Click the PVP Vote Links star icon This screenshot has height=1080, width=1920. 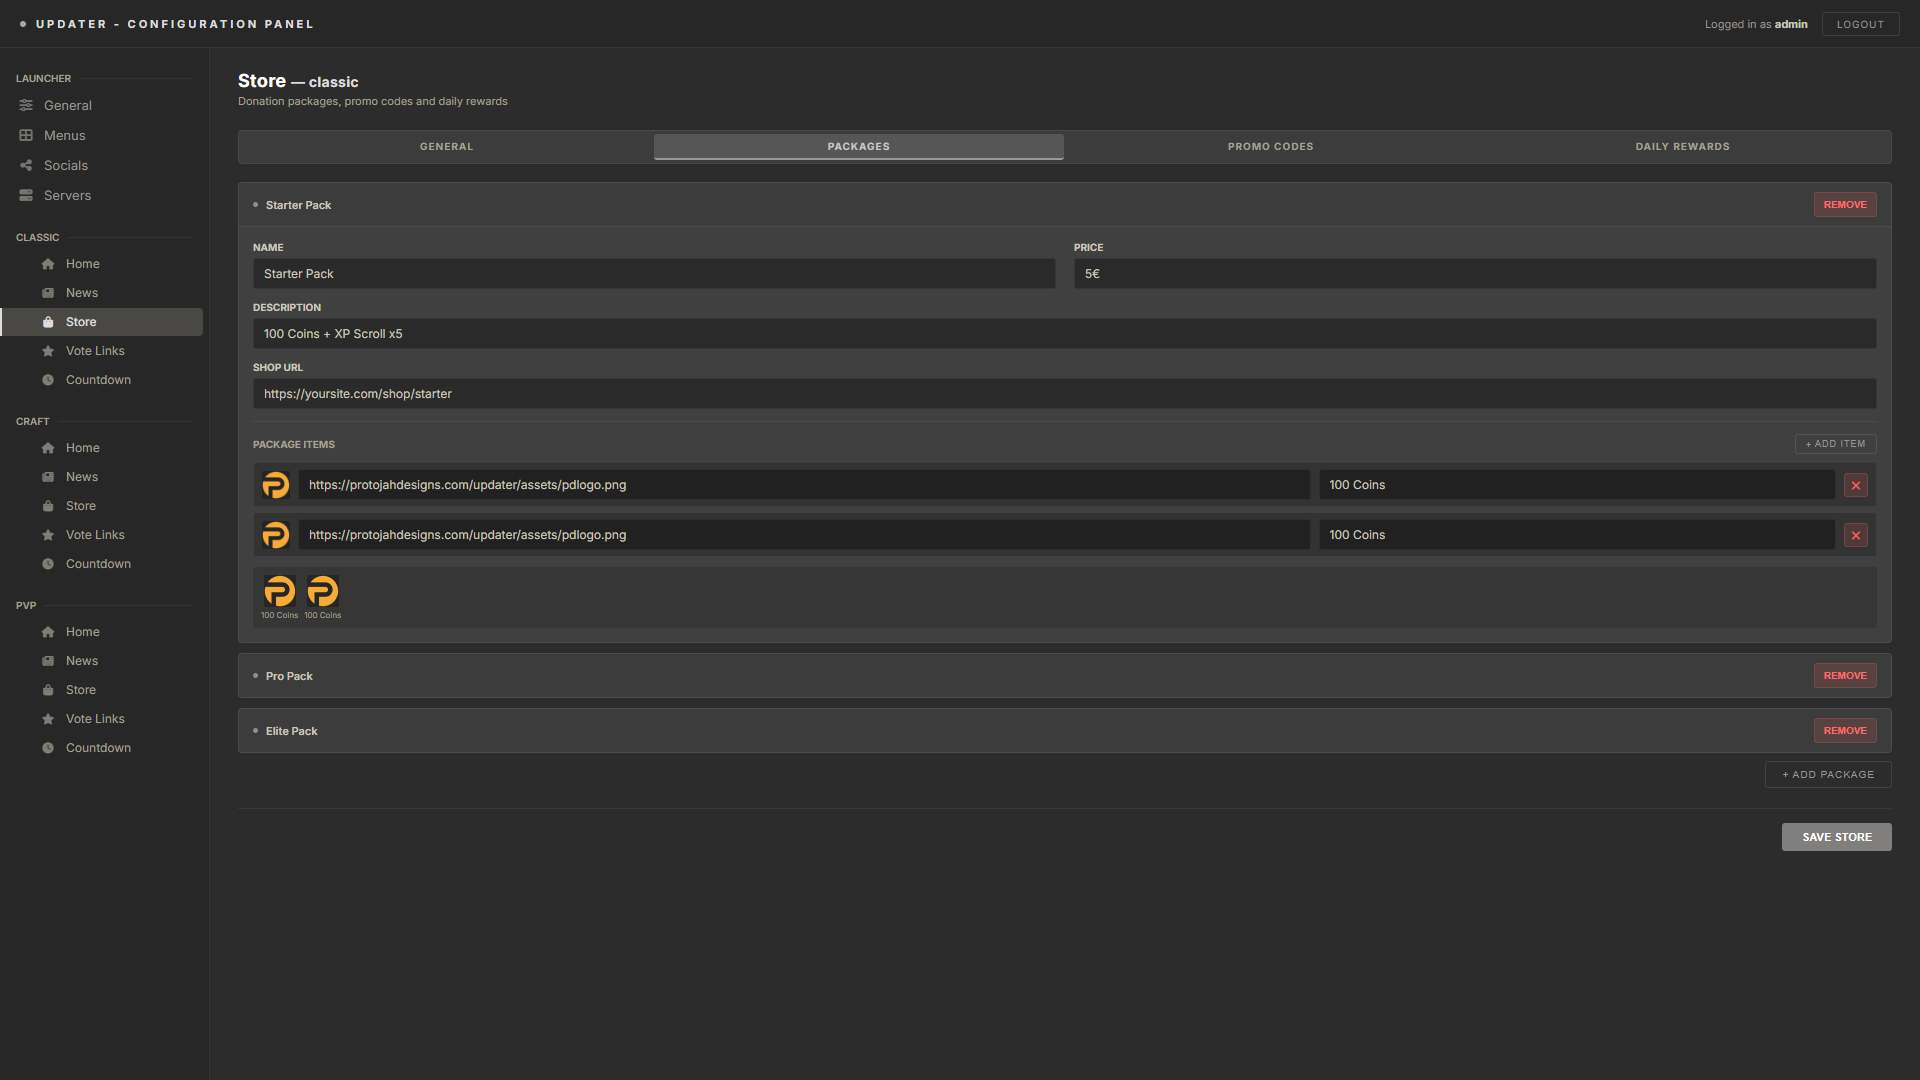click(x=48, y=719)
